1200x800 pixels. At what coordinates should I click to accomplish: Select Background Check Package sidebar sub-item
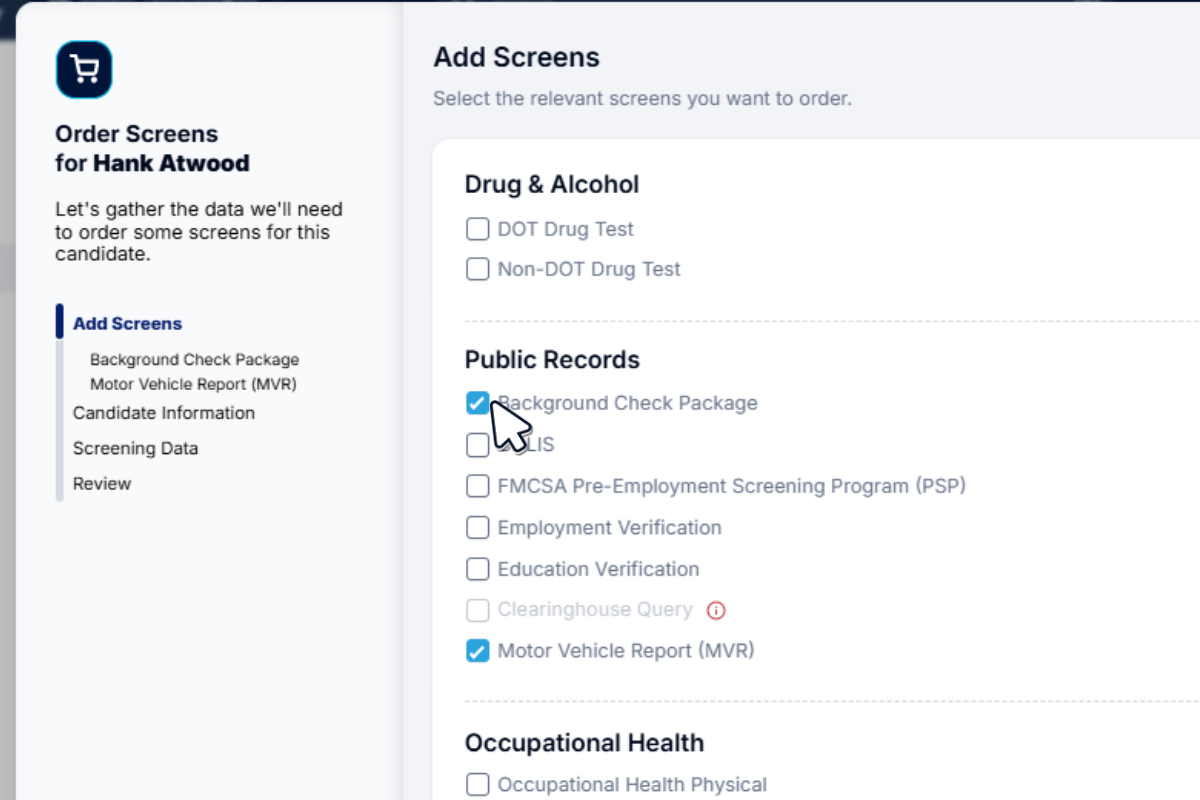tap(194, 360)
